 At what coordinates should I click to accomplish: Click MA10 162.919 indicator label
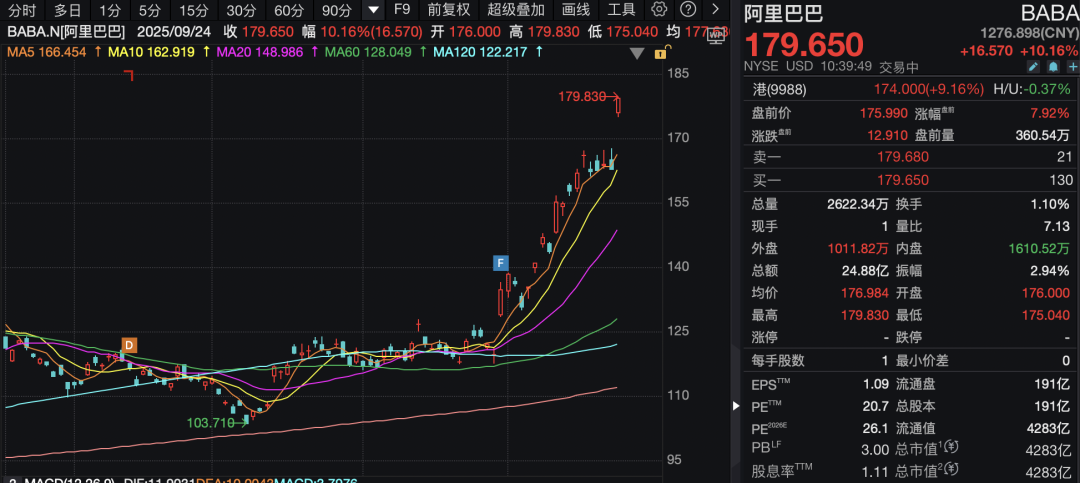[x=151, y=52]
